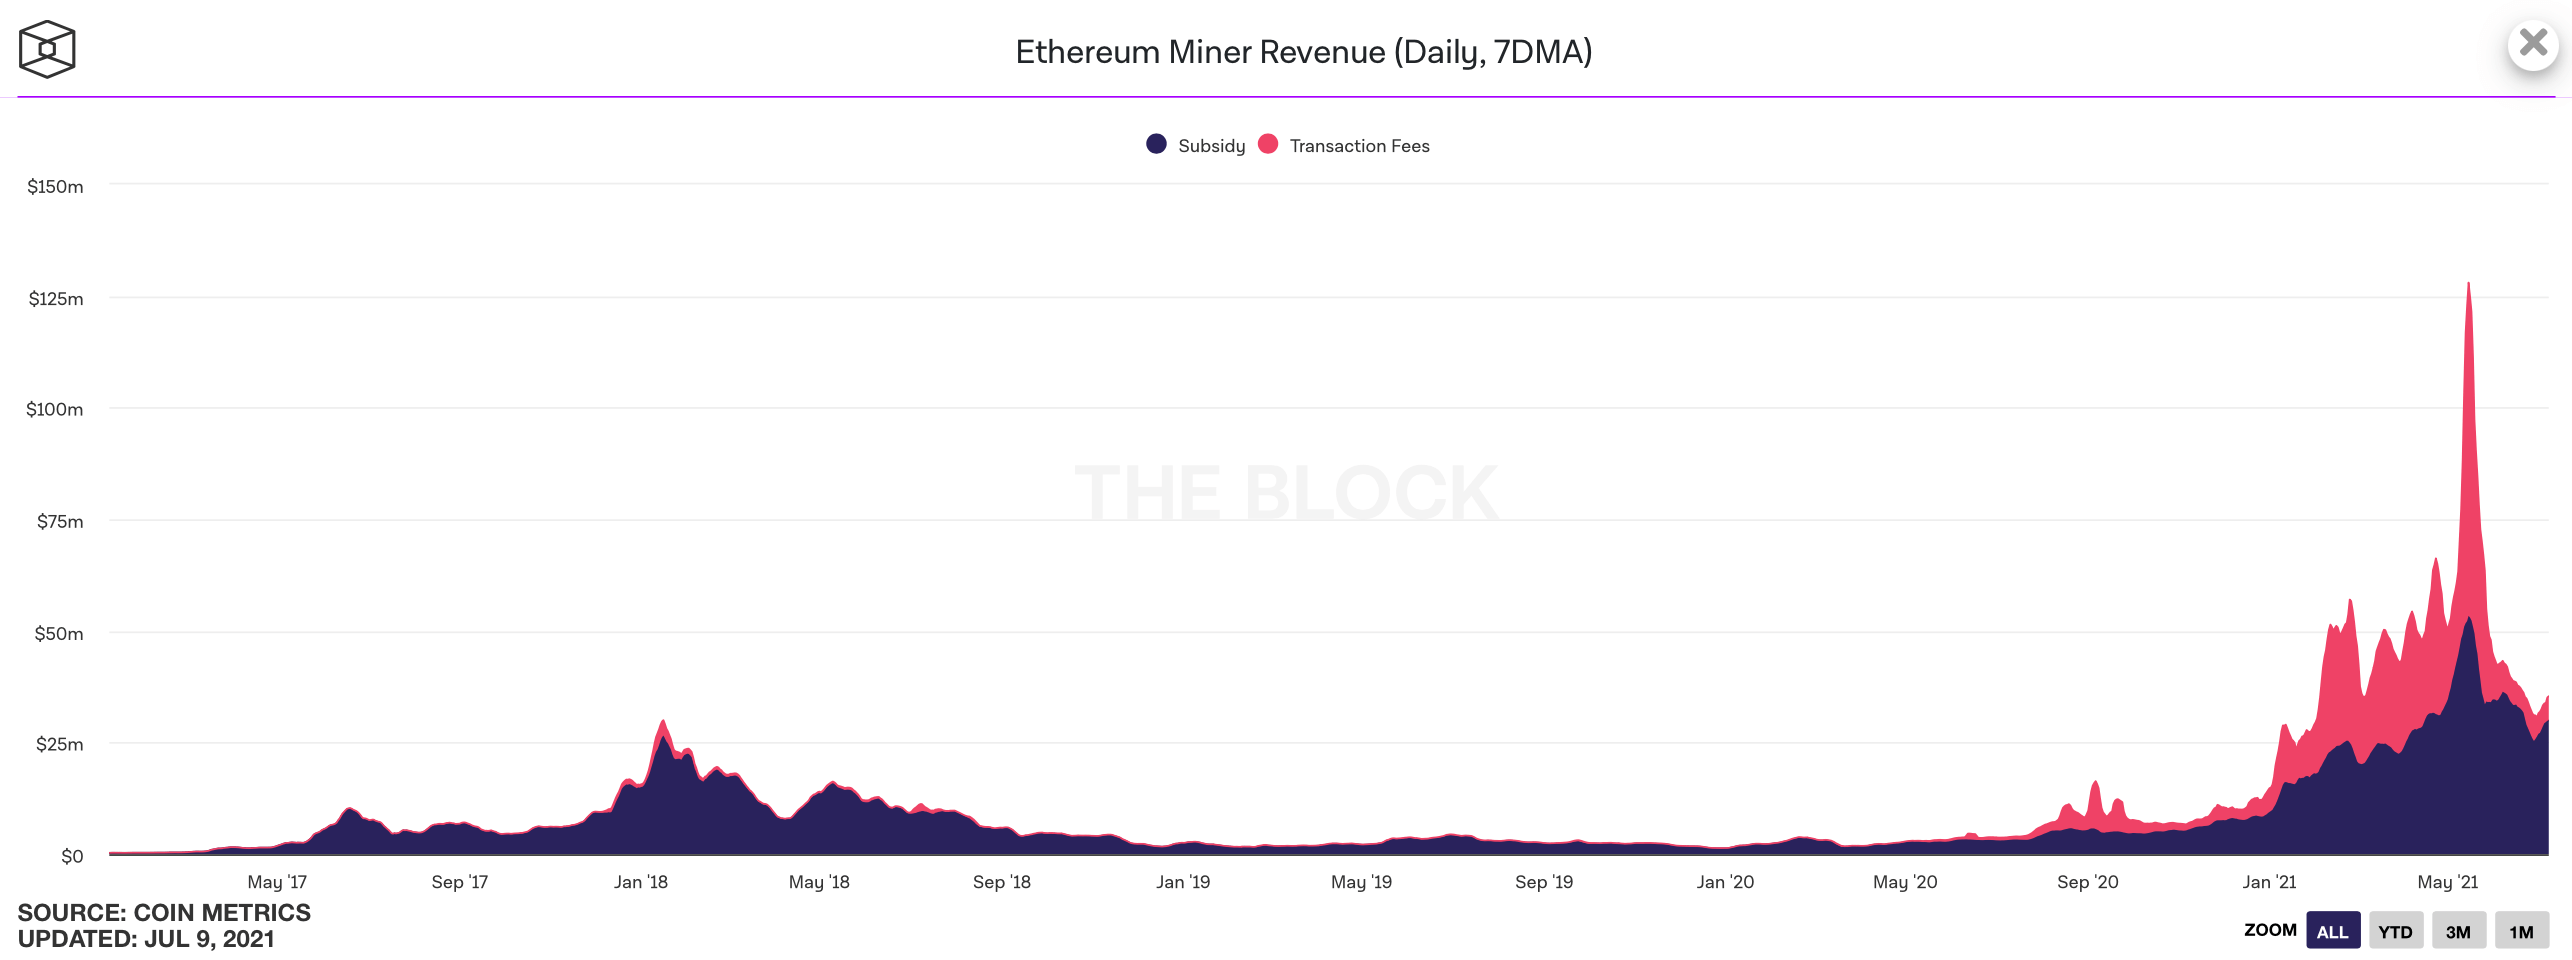Select the ALL zoom range

click(2332, 931)
